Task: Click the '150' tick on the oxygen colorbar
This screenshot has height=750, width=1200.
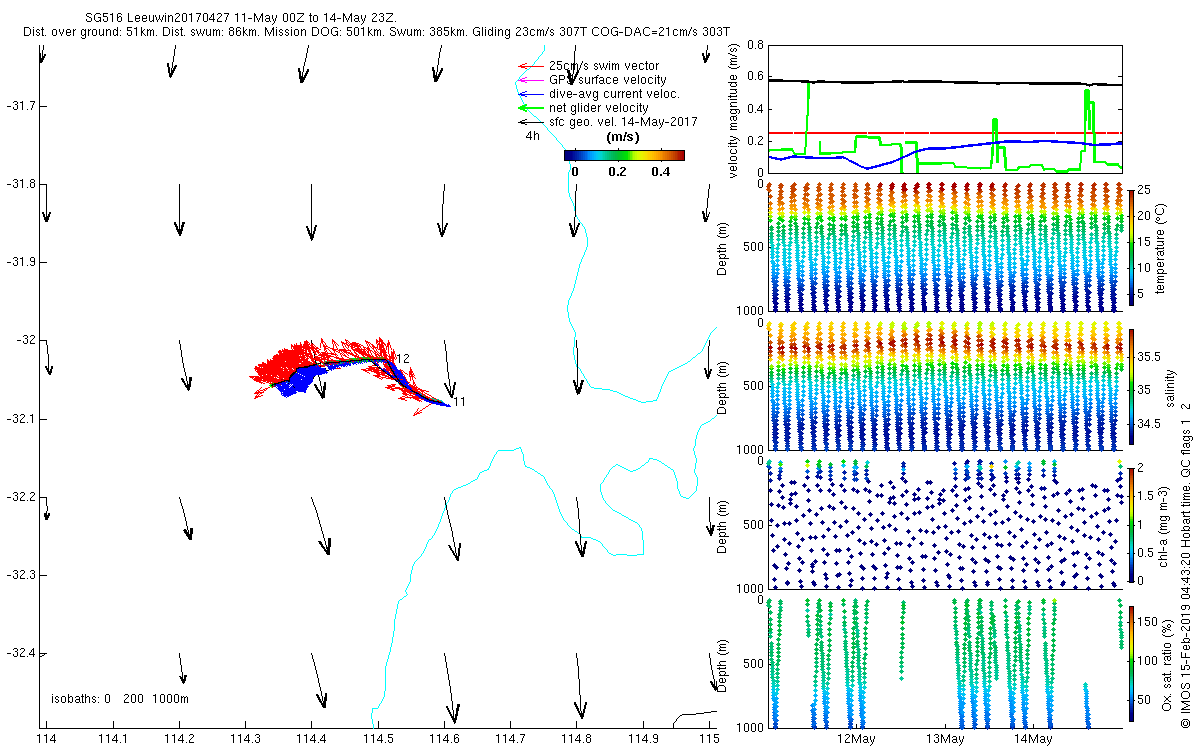Action: click(1148, 622)
